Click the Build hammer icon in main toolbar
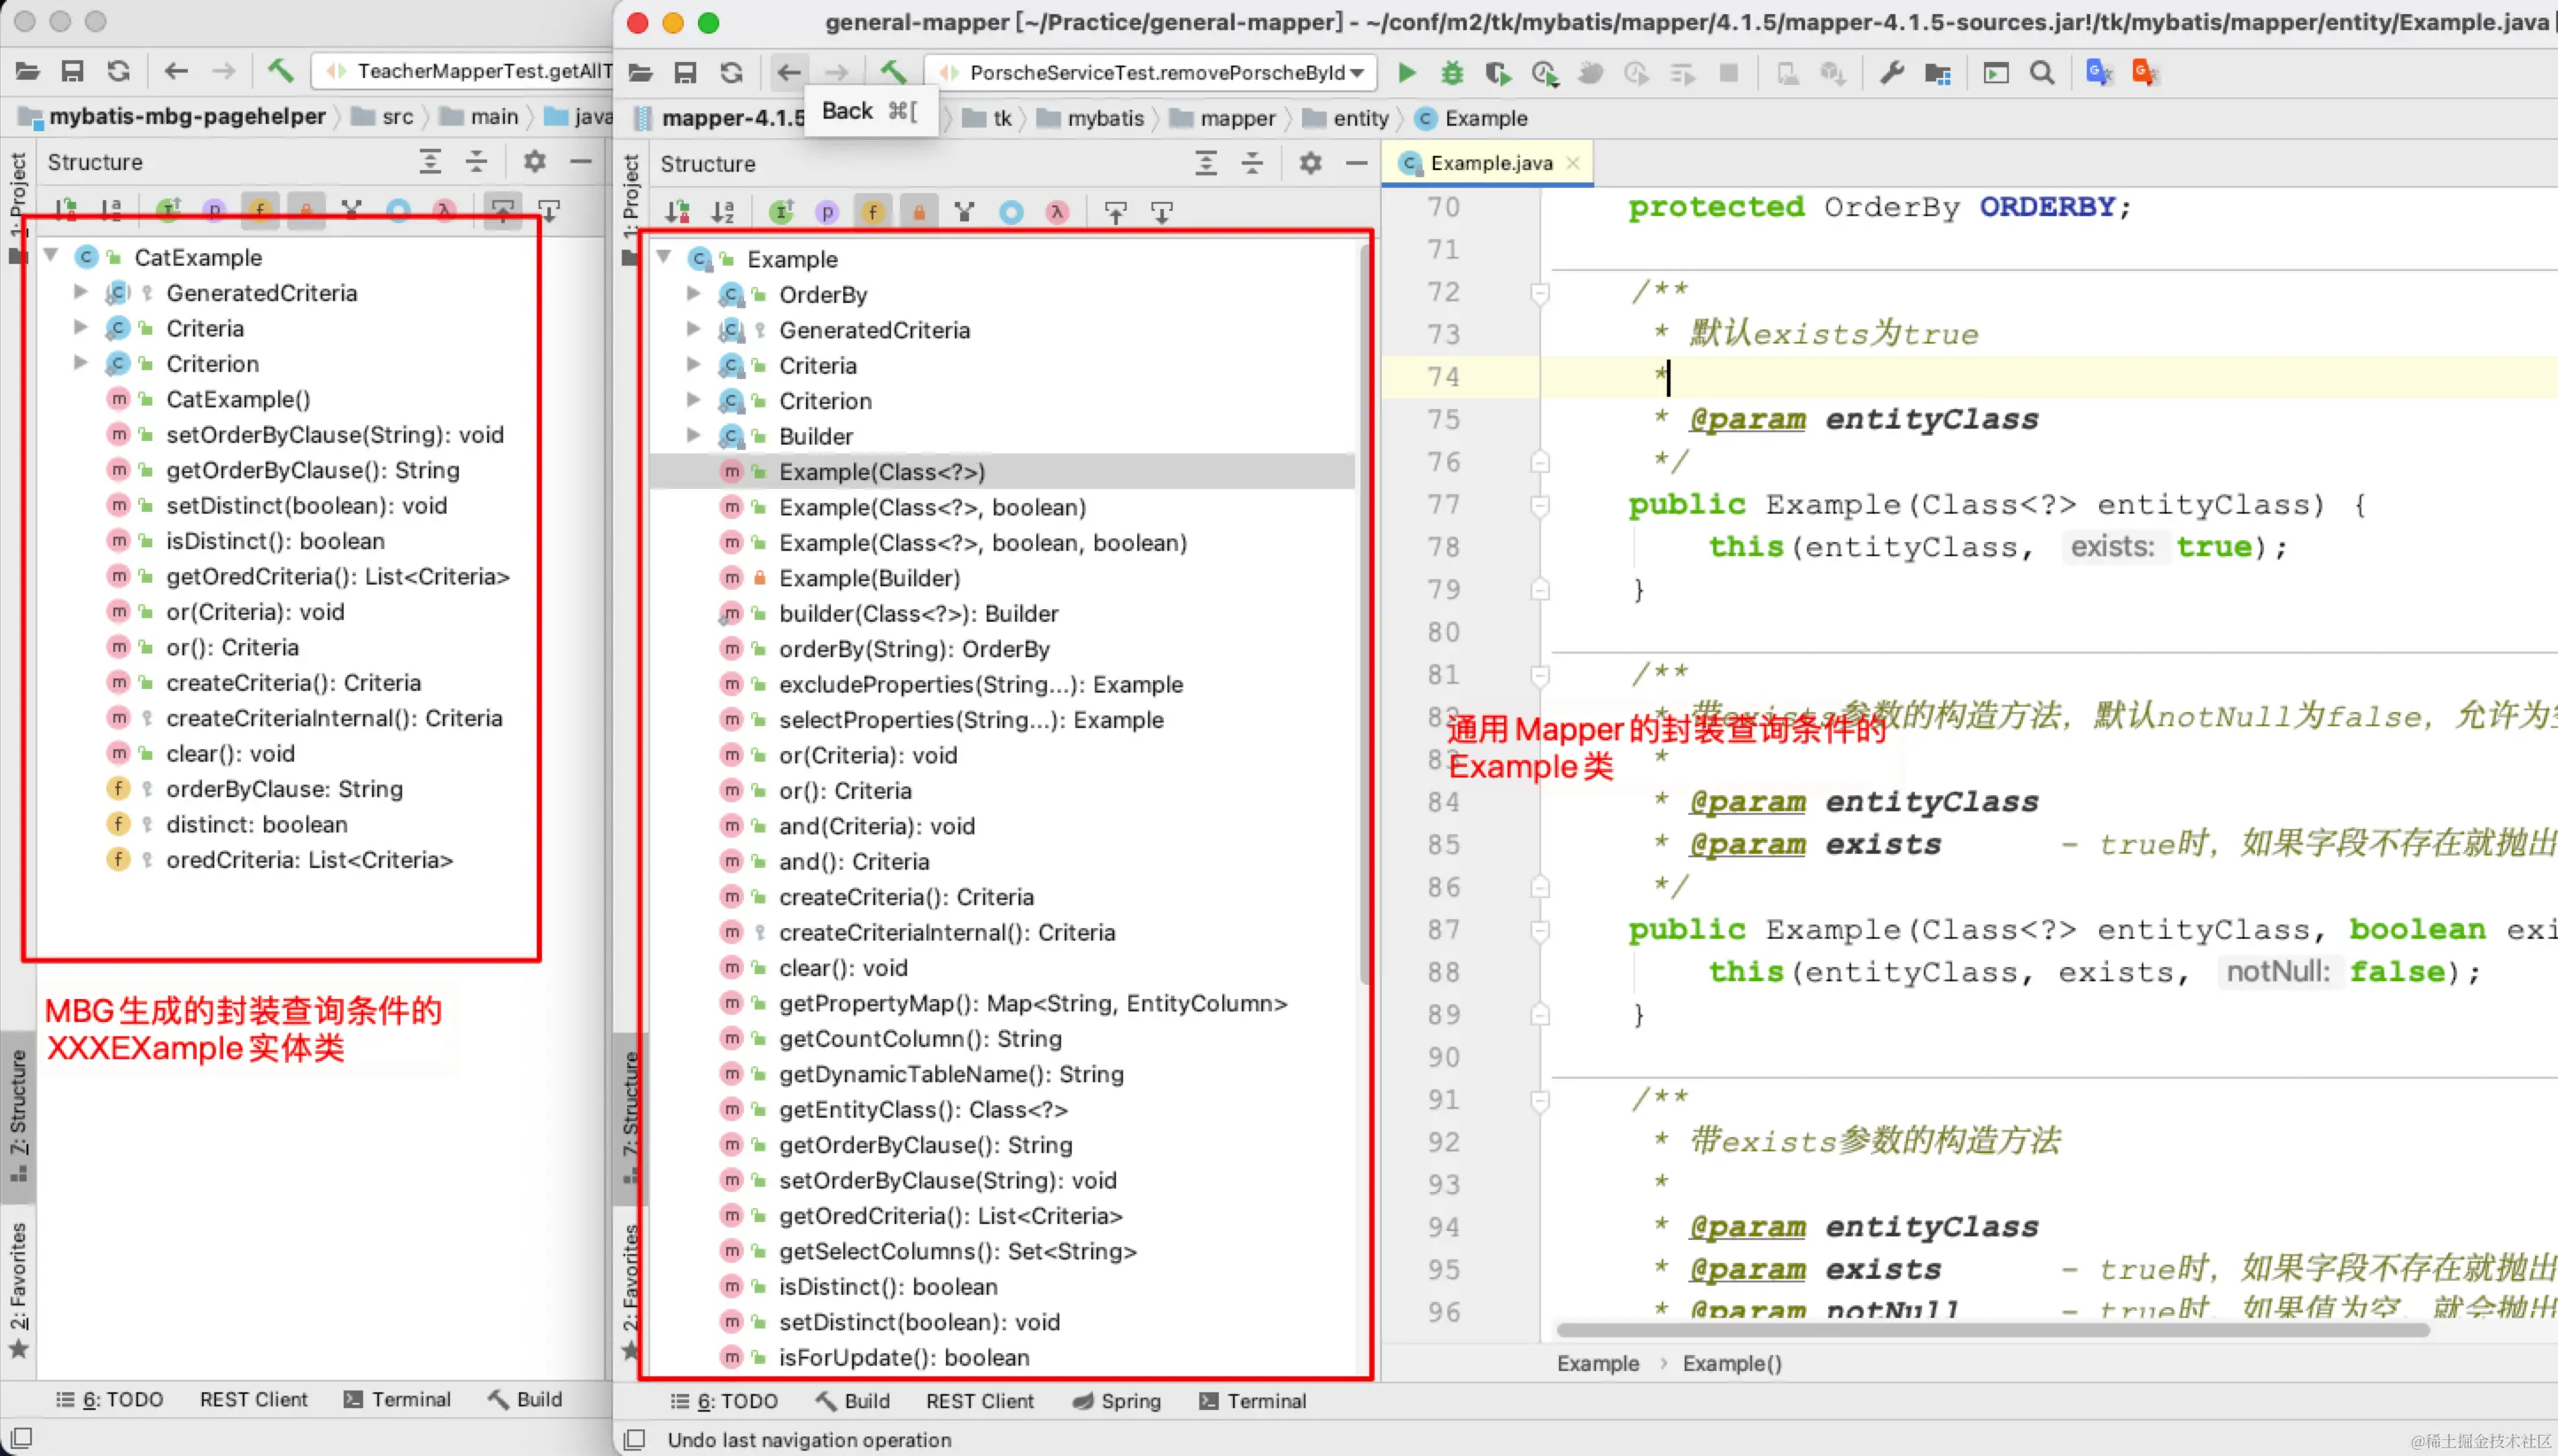 892,72
